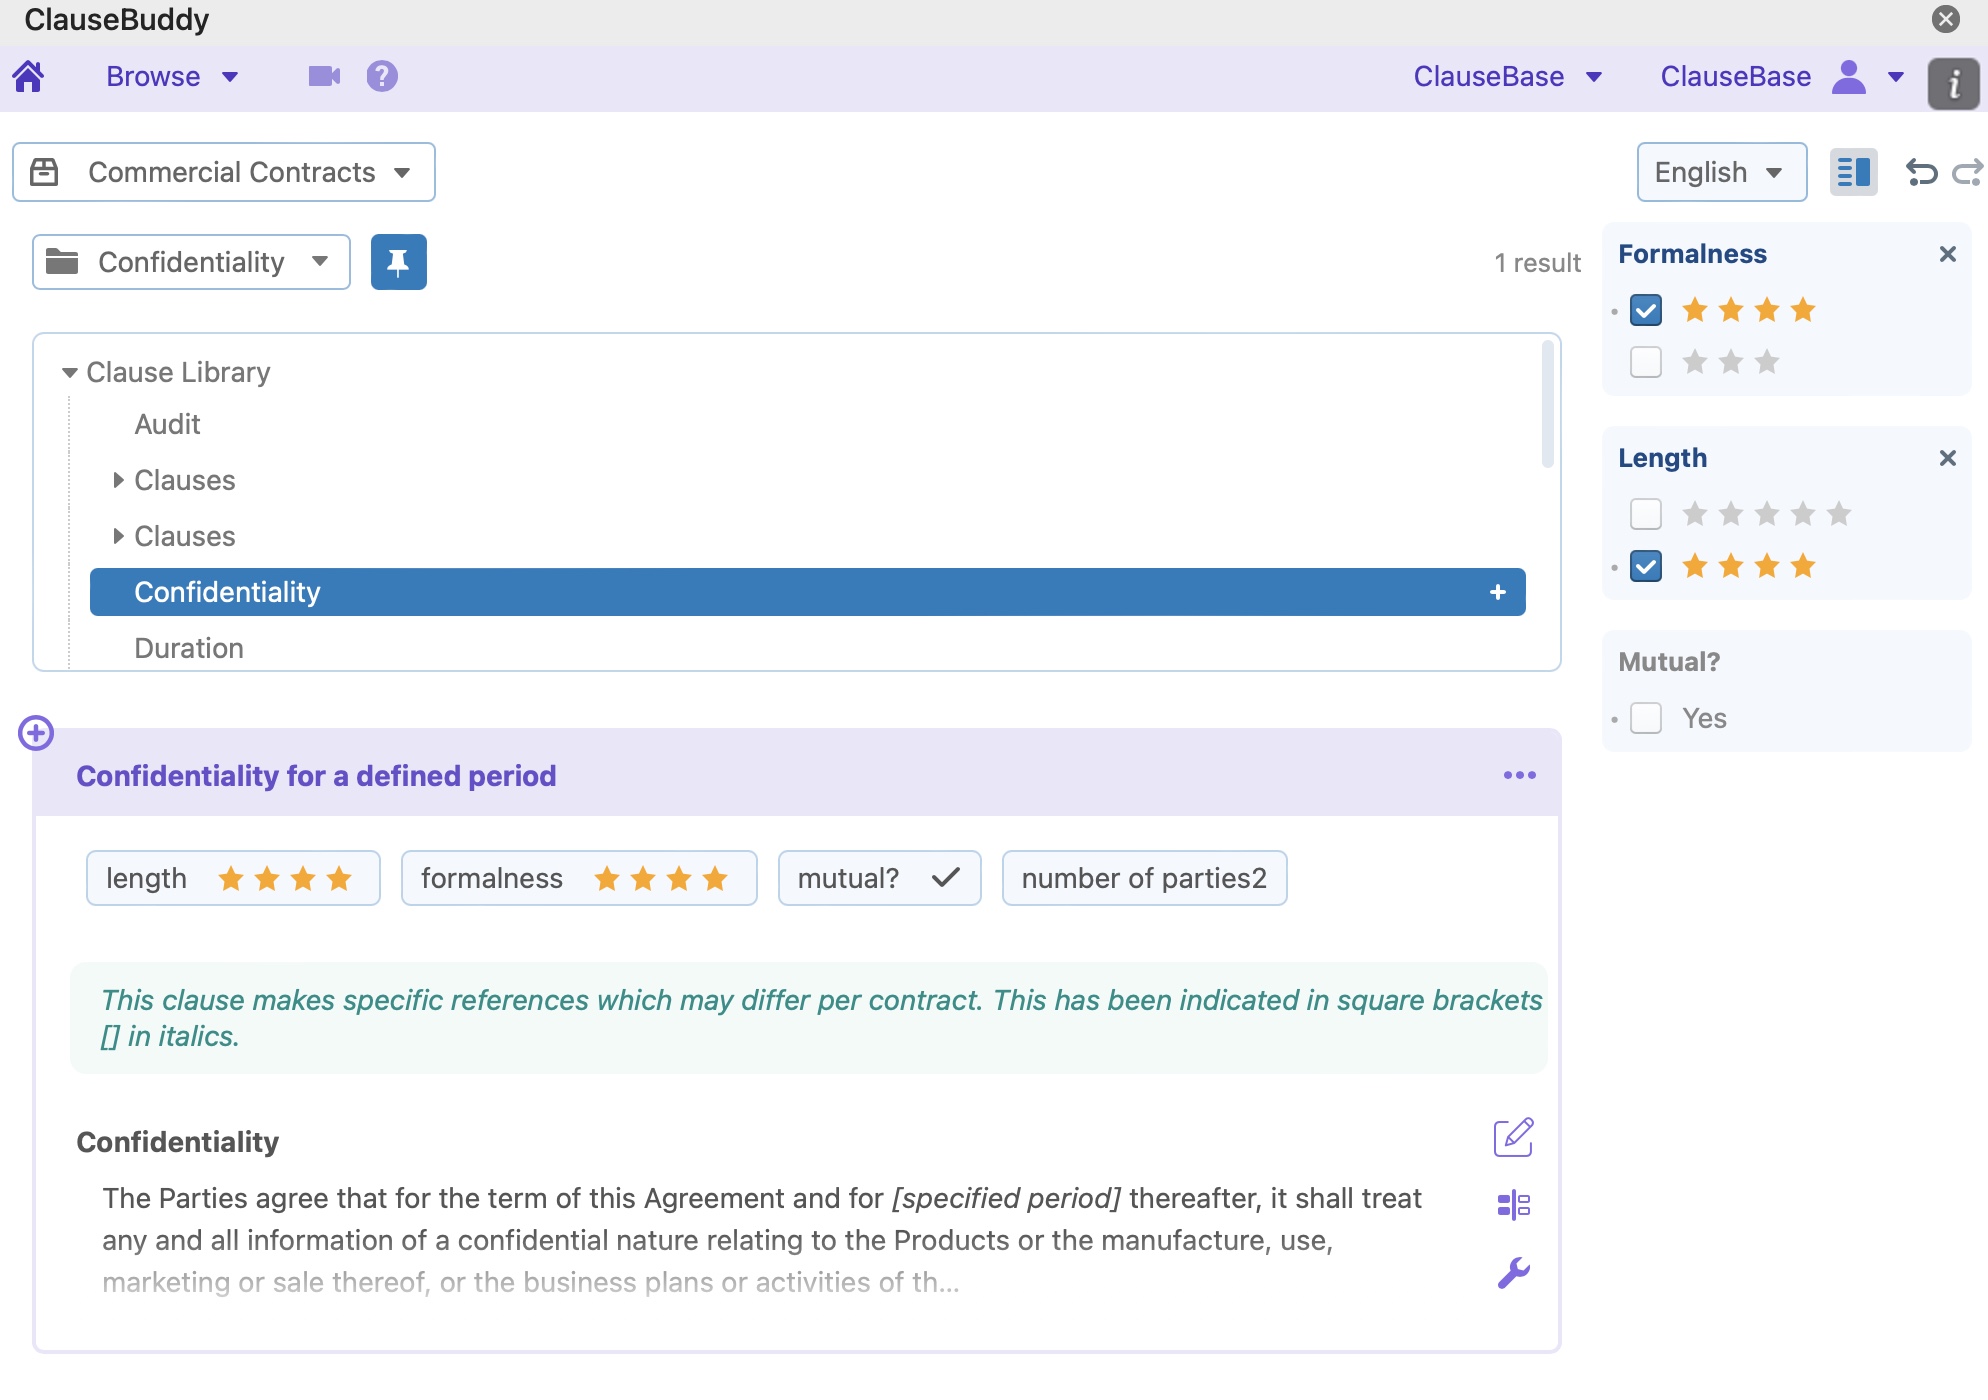Open the three-dot menu on Confidentiality clause
Viewport: 1988px width, 1400px height.
(x=1521, y=775)
